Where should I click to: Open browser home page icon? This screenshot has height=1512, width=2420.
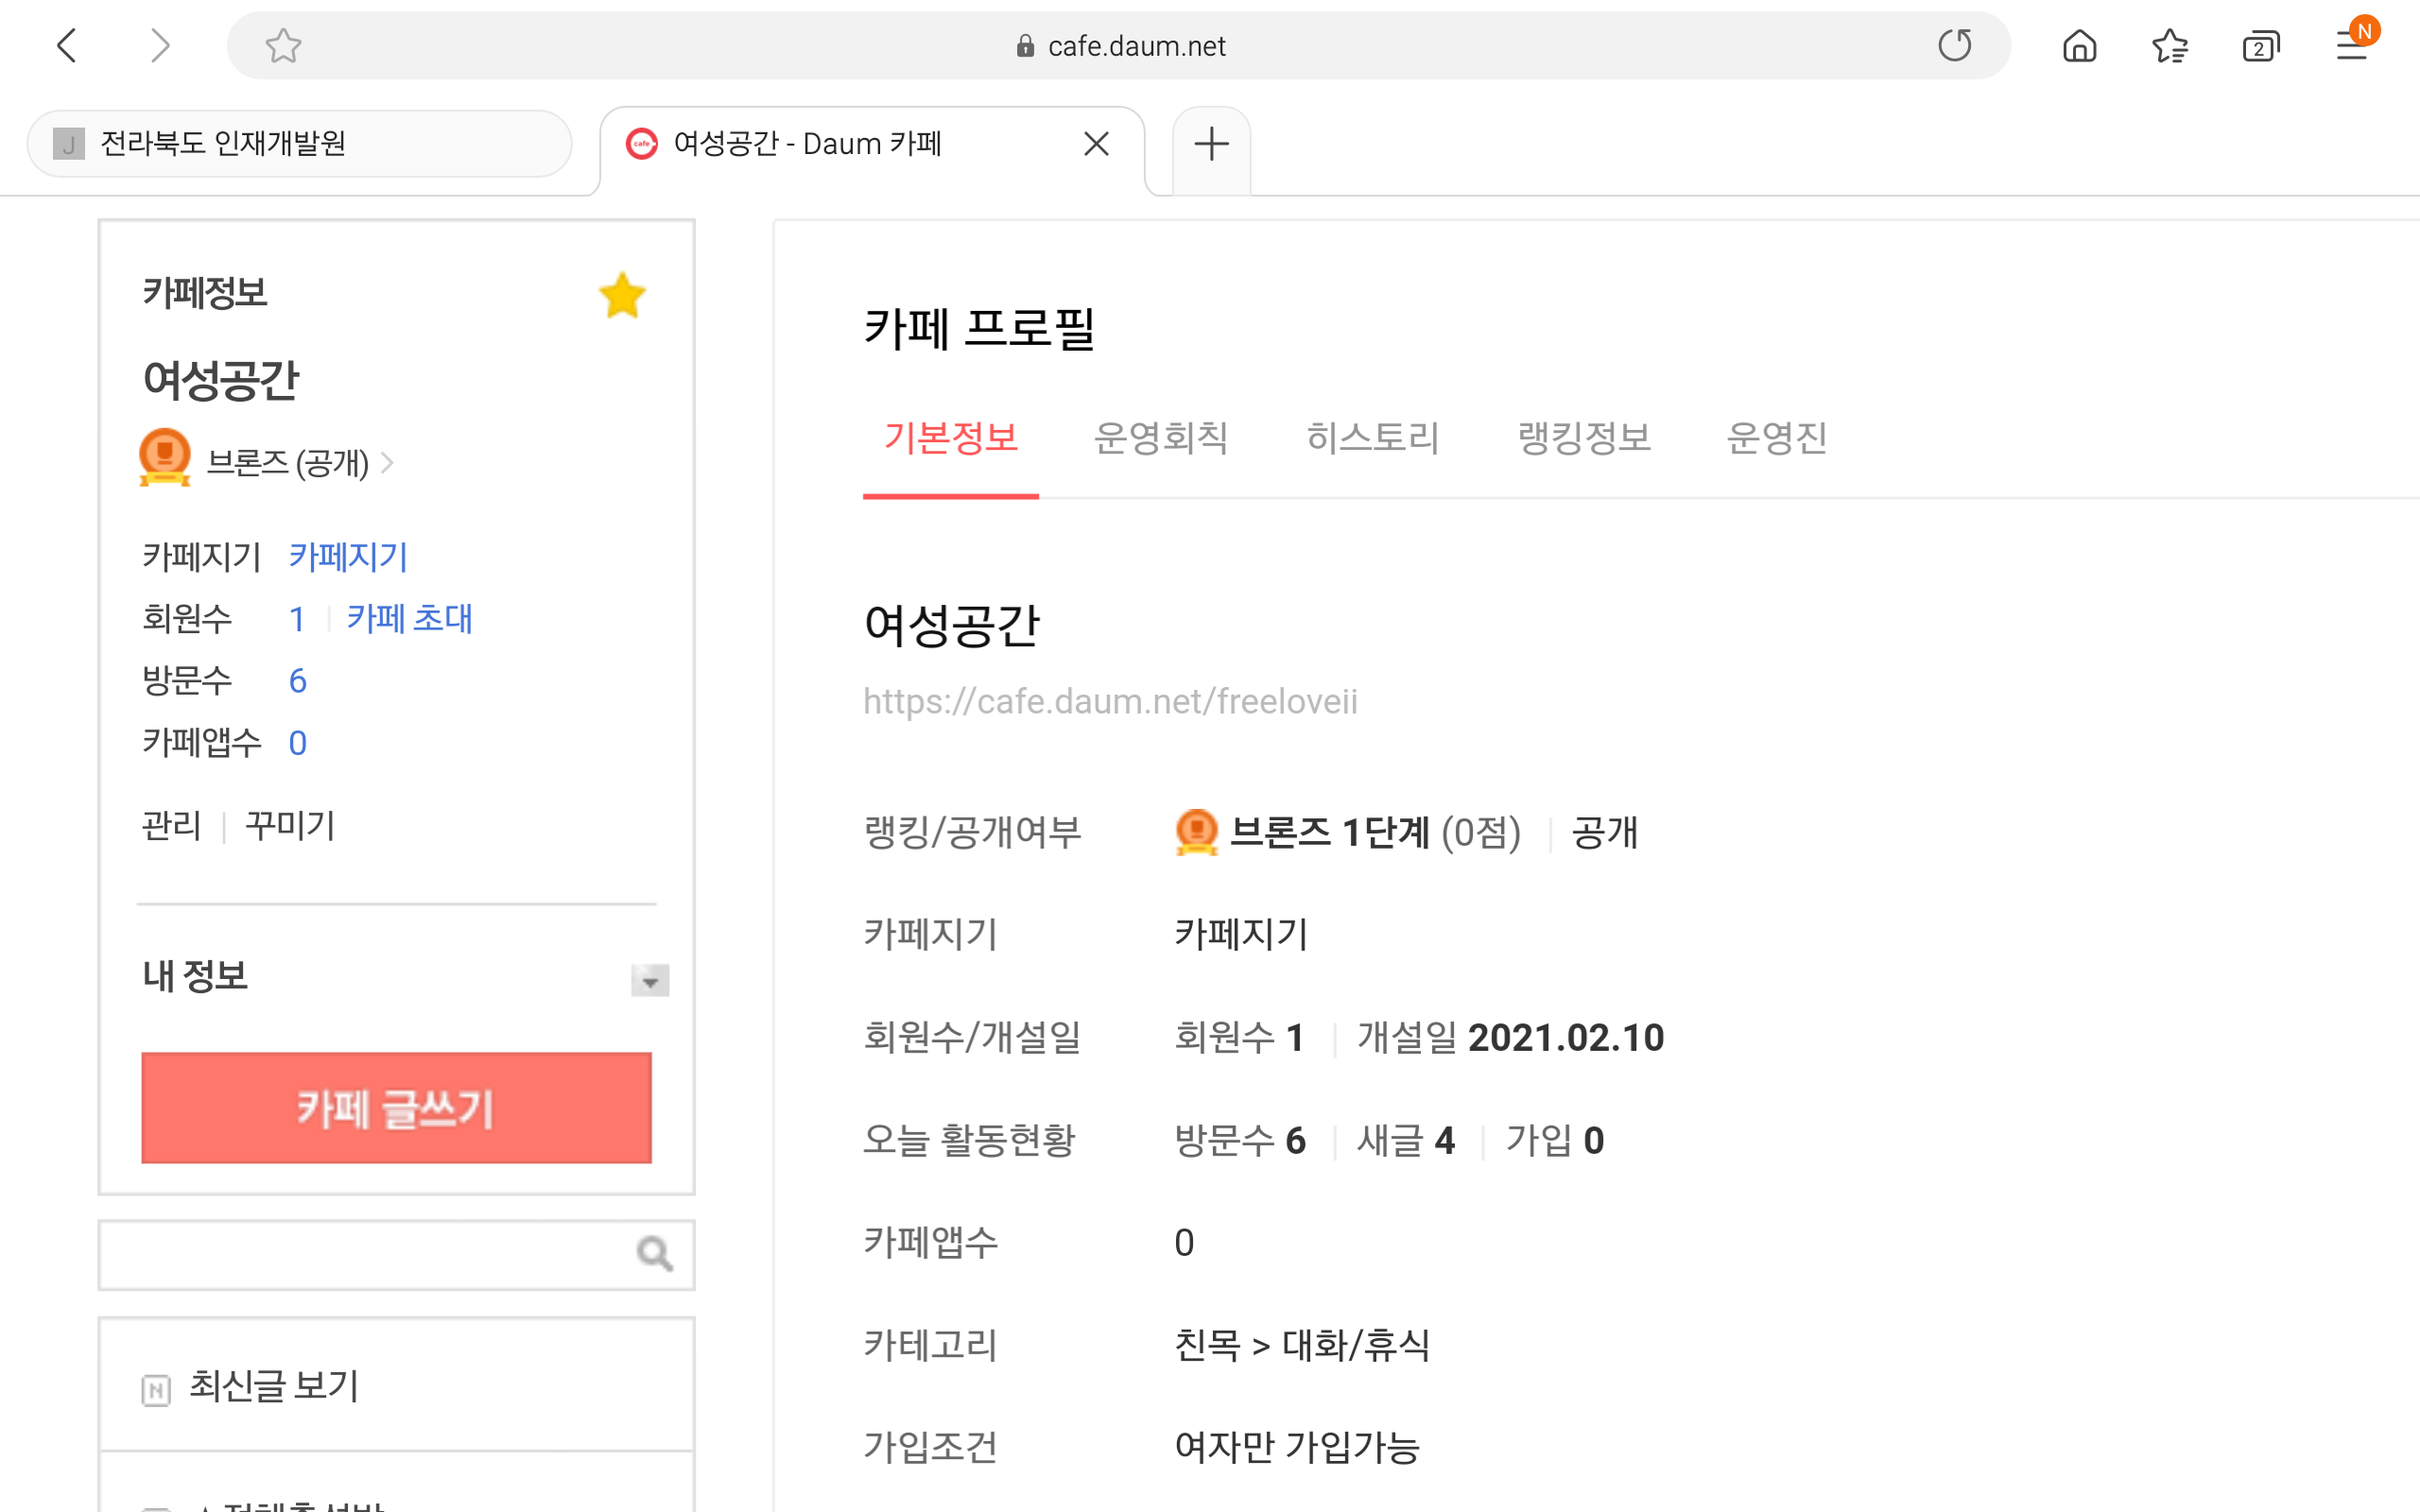pos(2080,46)
